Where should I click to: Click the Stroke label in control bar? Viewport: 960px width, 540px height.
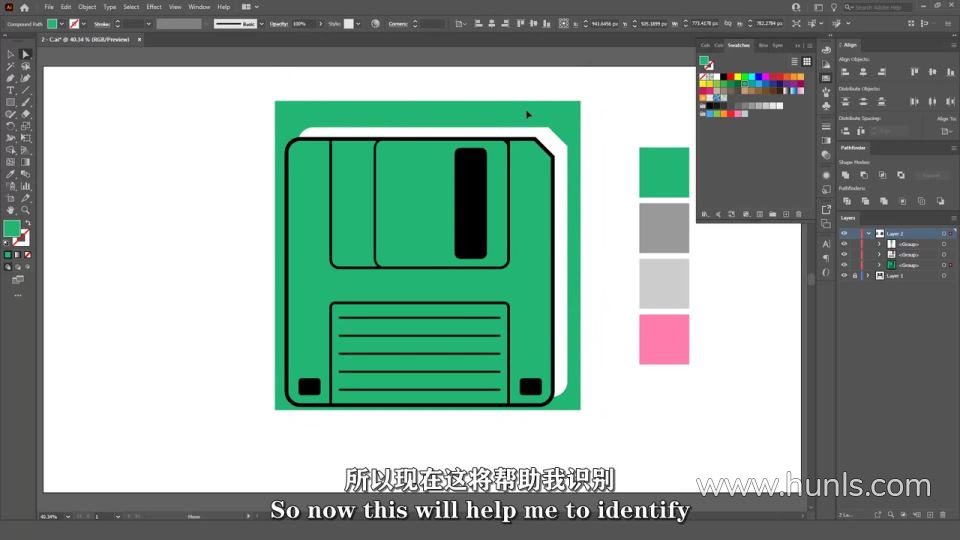102,24
